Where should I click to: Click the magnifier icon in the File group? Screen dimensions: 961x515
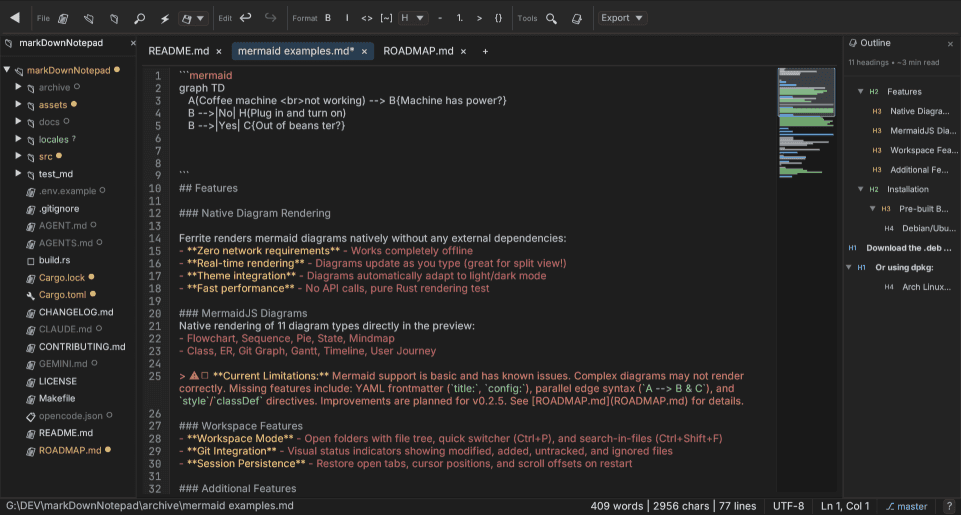pos(139,18)
